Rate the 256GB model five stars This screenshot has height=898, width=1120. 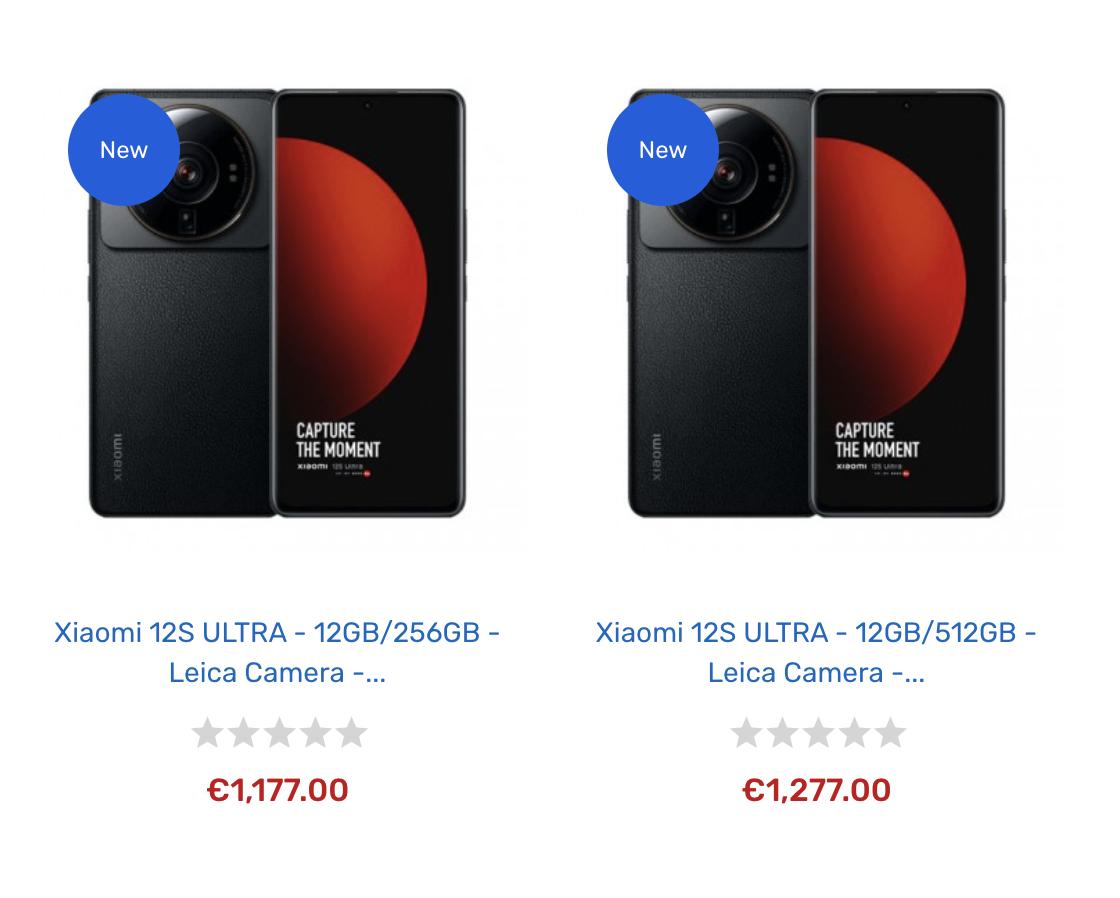coord(351,733)
